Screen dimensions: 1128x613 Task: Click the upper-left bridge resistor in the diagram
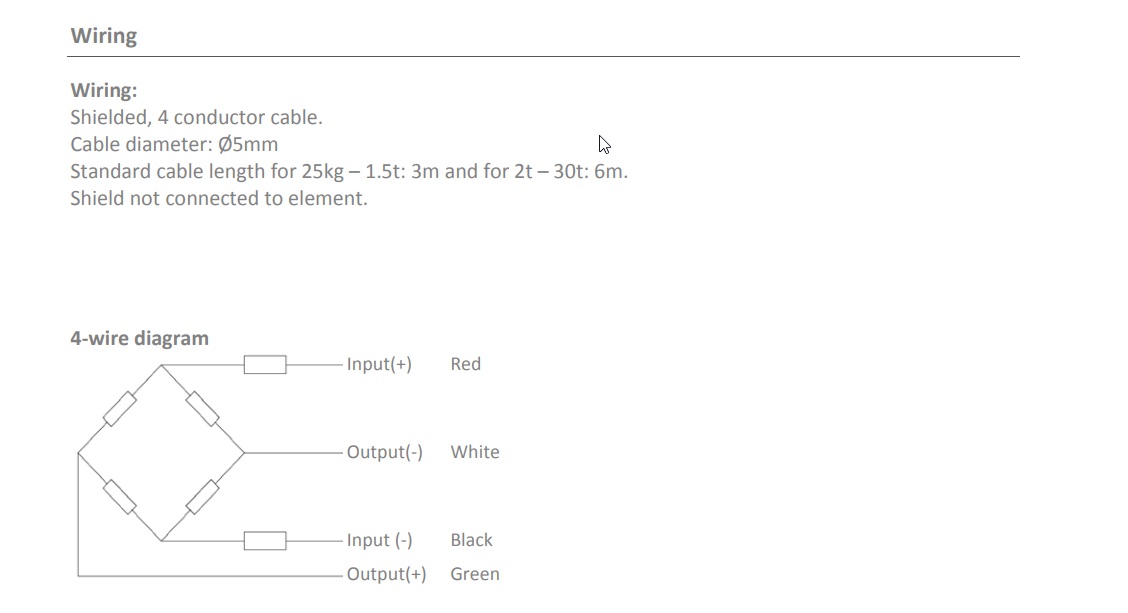point(120,408)
